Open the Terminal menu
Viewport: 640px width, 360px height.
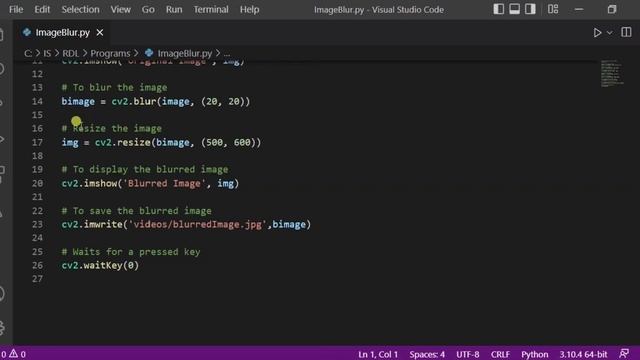point(211,9)
